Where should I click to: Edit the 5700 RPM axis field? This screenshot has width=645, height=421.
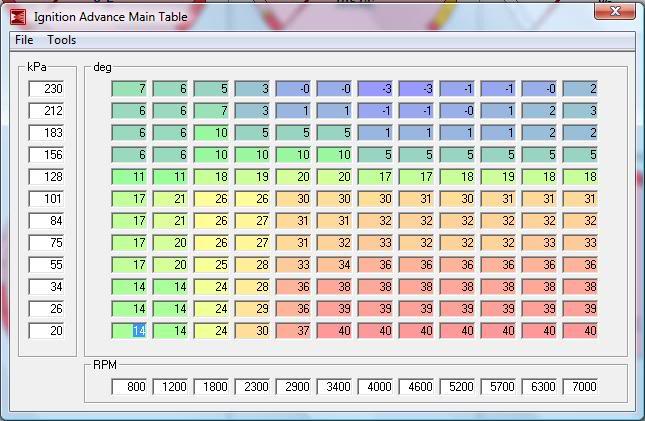(498, 386)
